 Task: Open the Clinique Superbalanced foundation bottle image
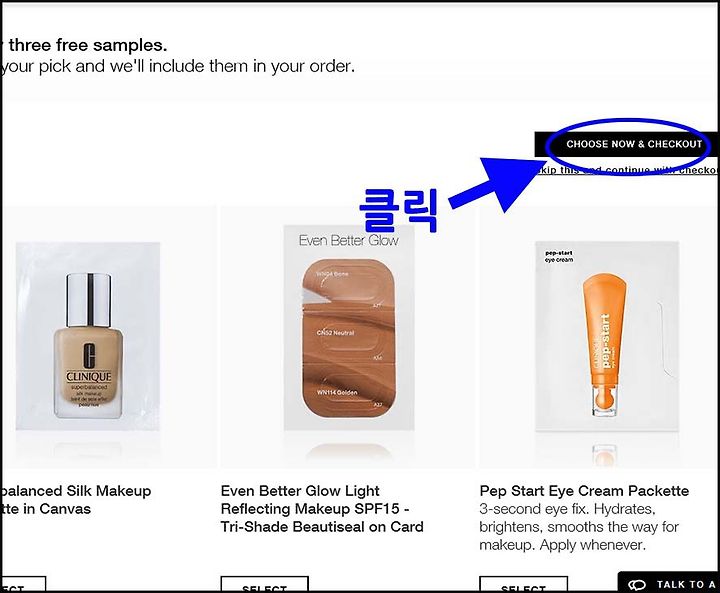click(x=88, y=337)
